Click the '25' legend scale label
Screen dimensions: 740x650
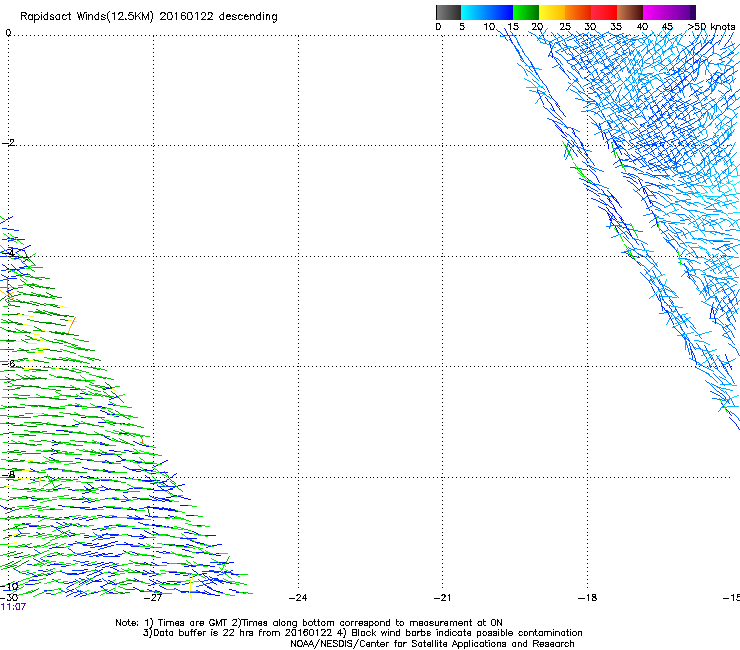(x=565, y=27)
